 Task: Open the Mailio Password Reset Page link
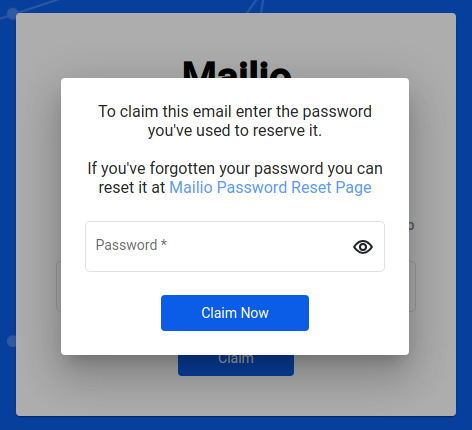pyautogui.click(x=270, y=187)
